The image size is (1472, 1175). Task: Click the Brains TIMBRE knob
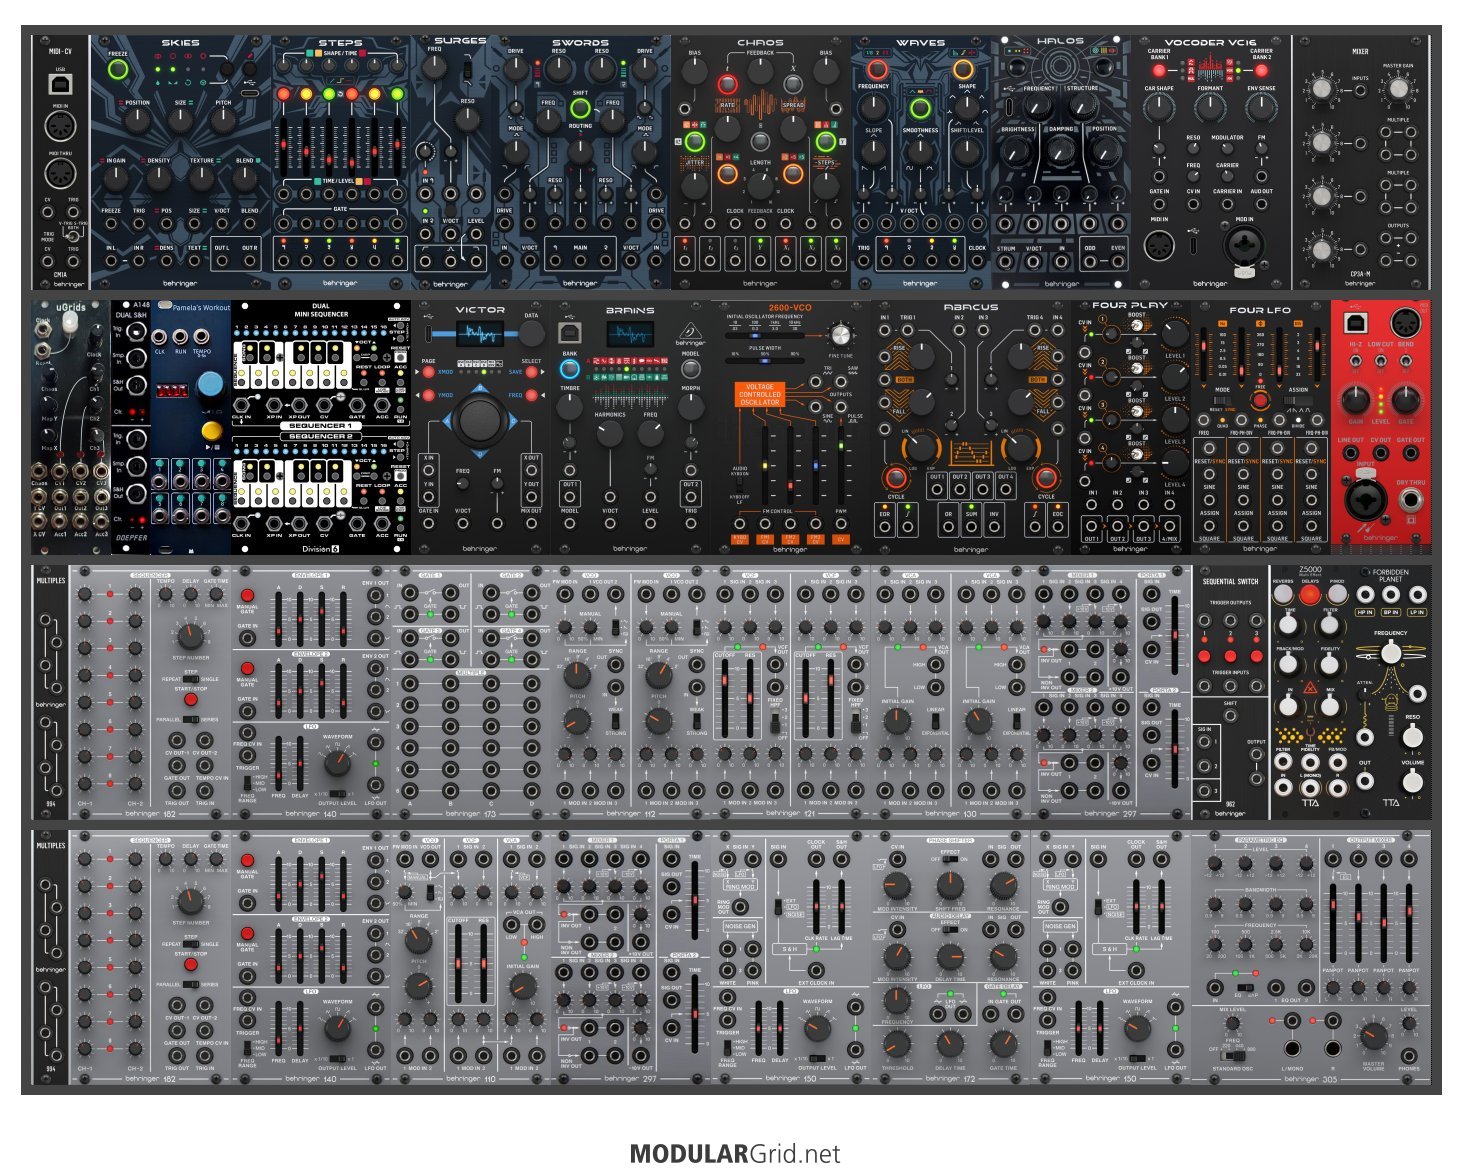[x=570, y=406]
